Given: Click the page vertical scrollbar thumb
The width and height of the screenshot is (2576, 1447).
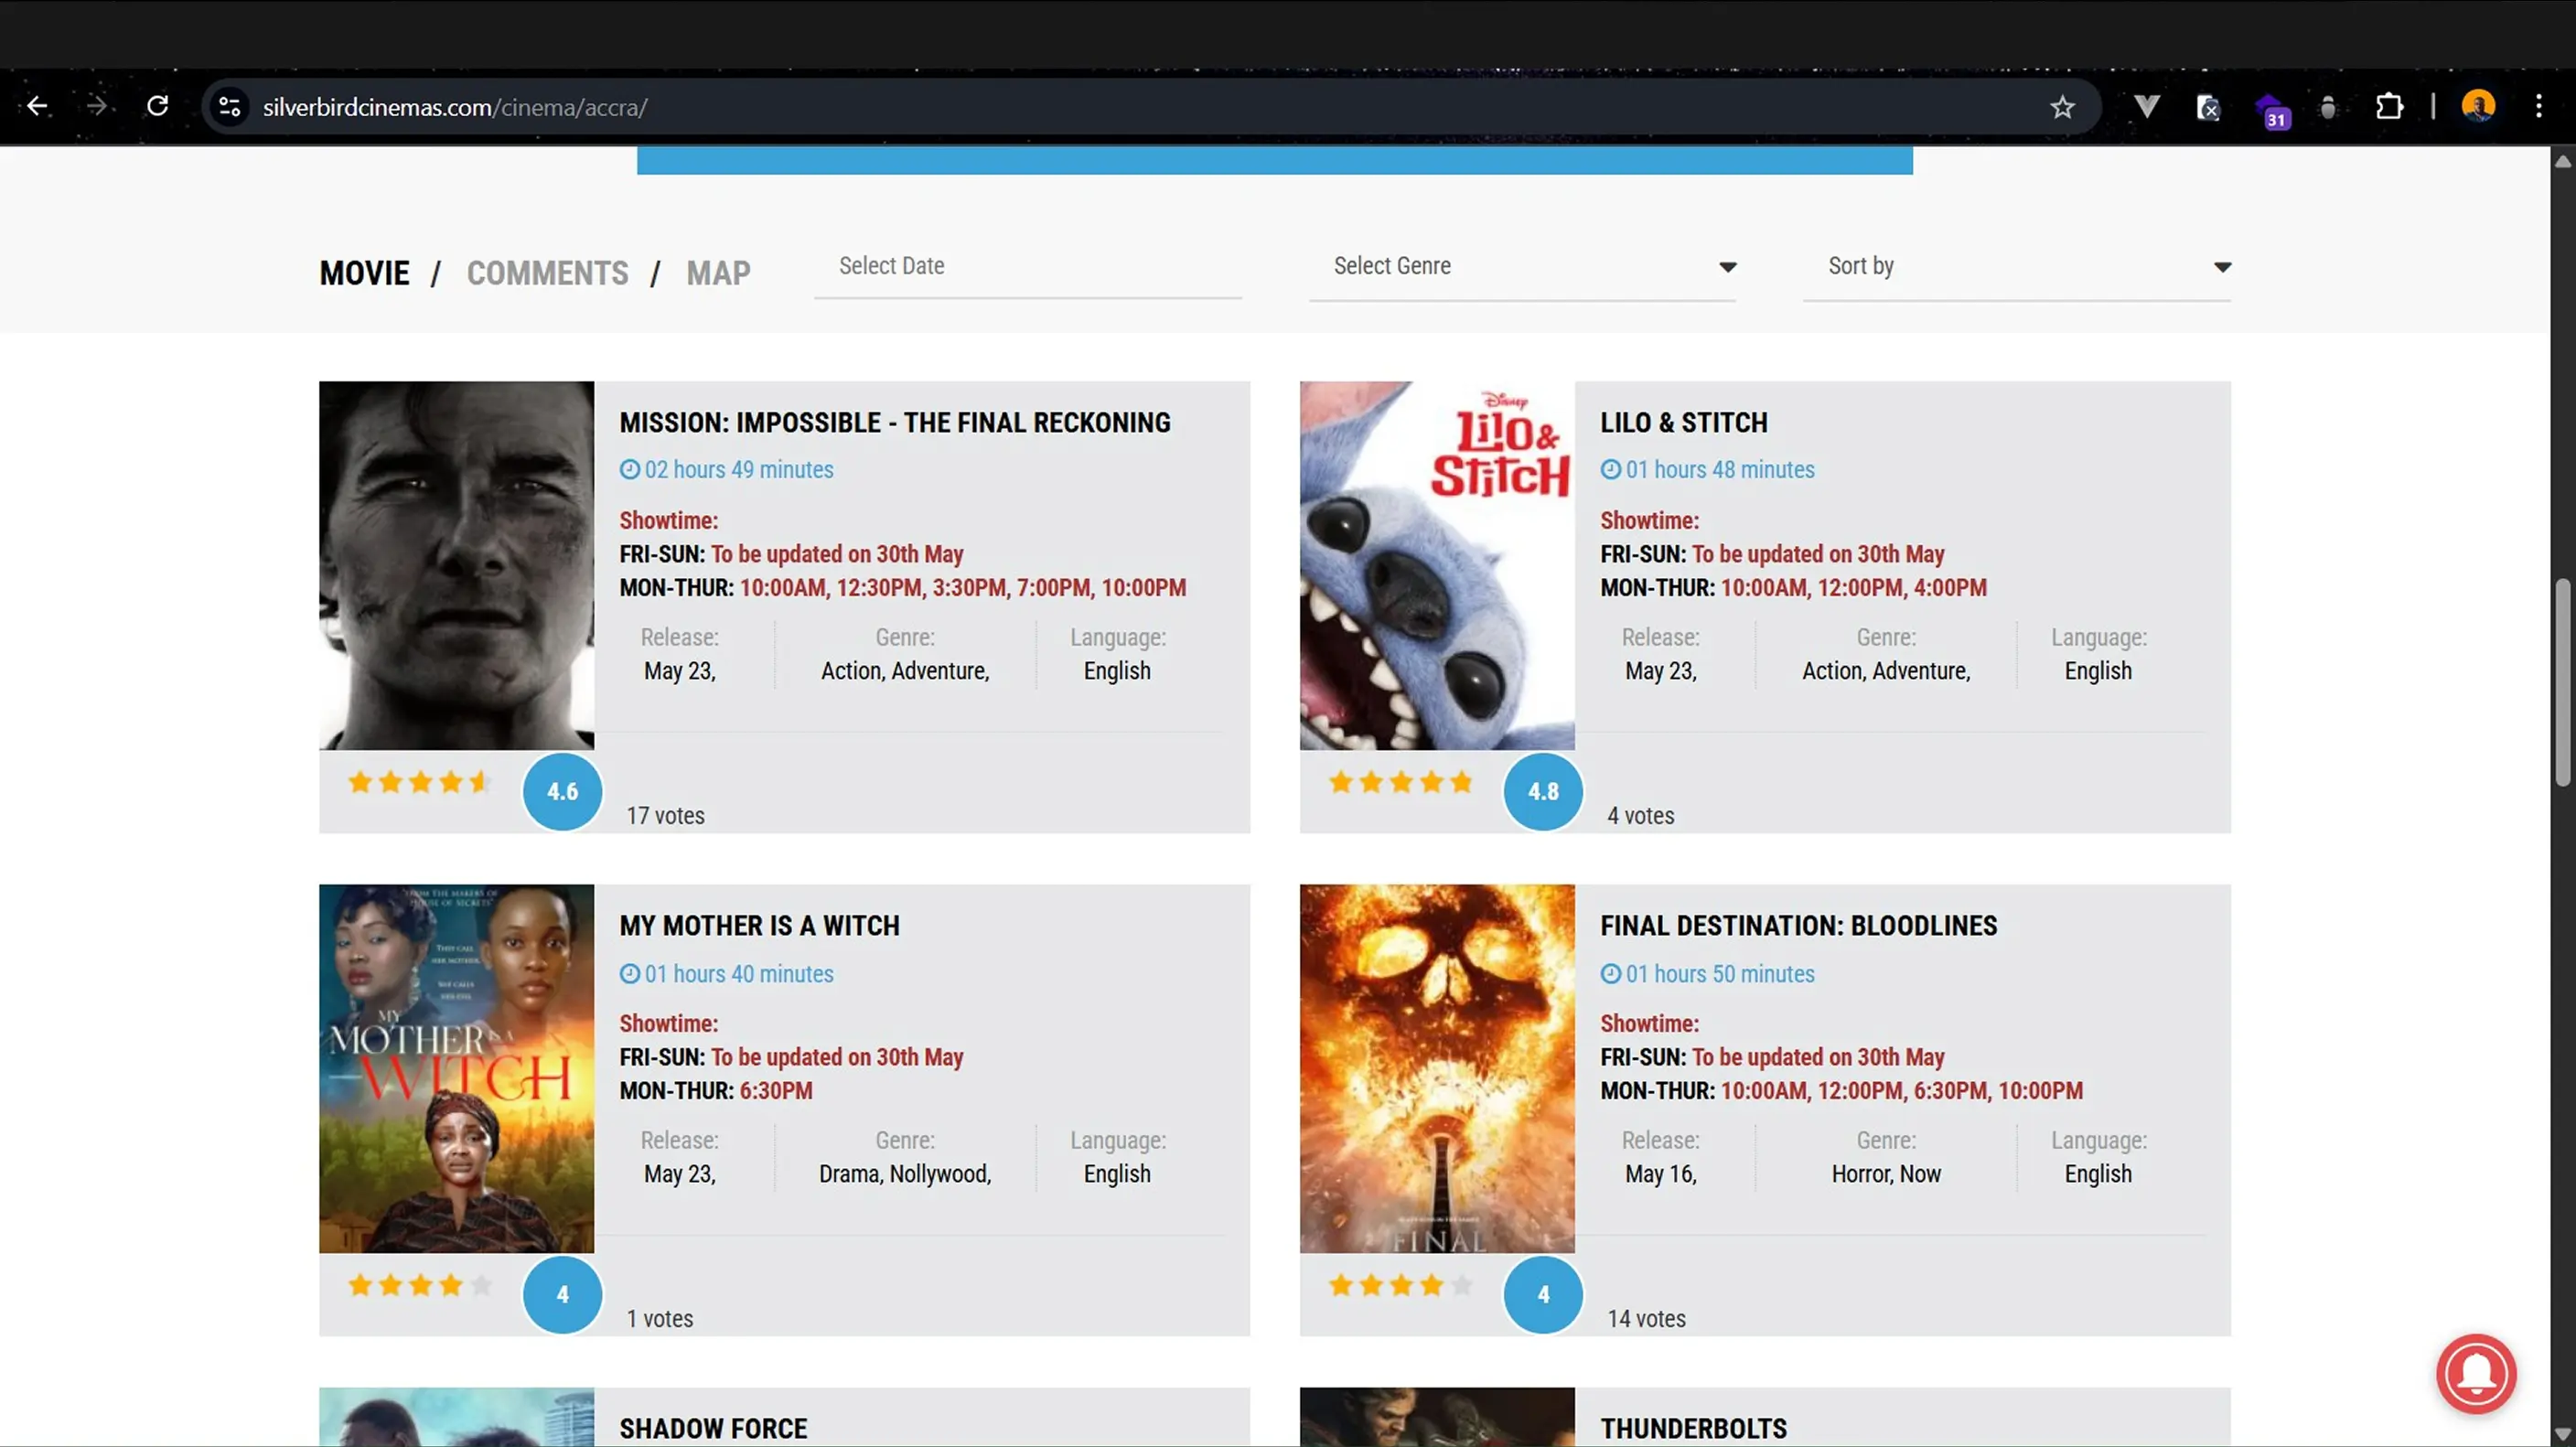Looking at the screenshot, I should [2562, 683].
